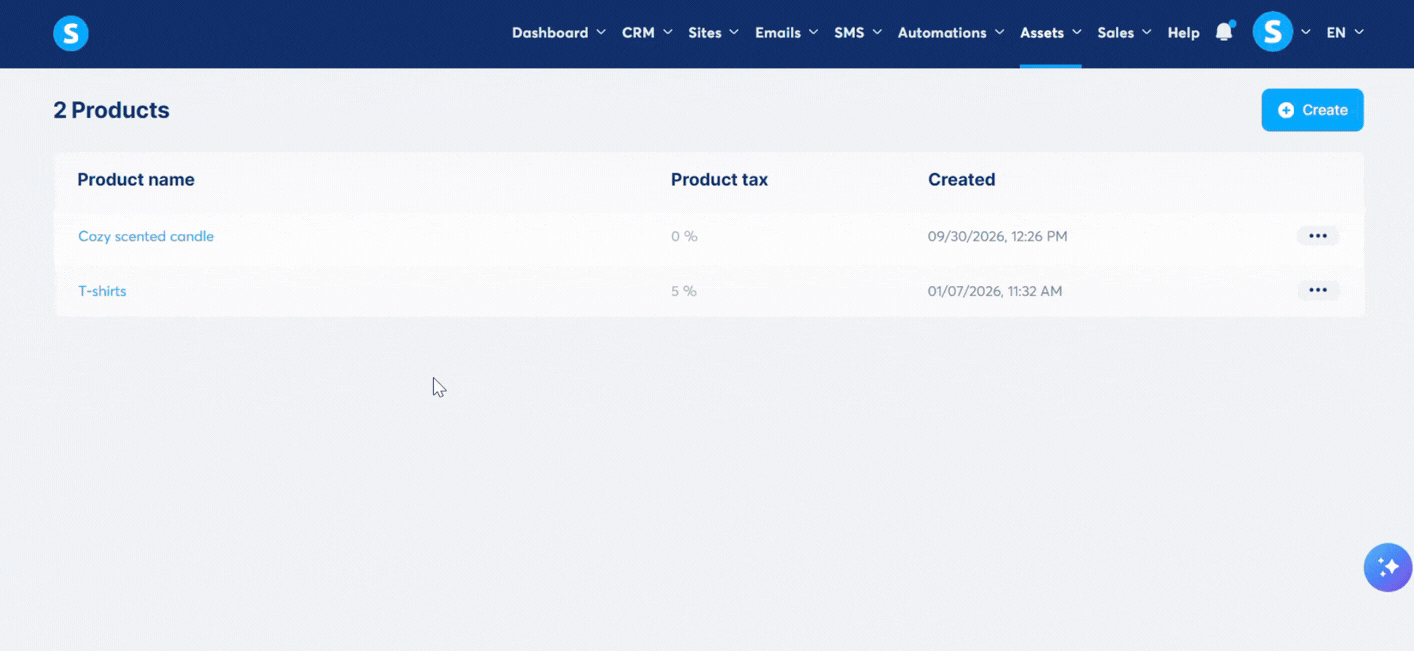
Task: Open options menu for T-shirts row
Action: coord(1318,290)
